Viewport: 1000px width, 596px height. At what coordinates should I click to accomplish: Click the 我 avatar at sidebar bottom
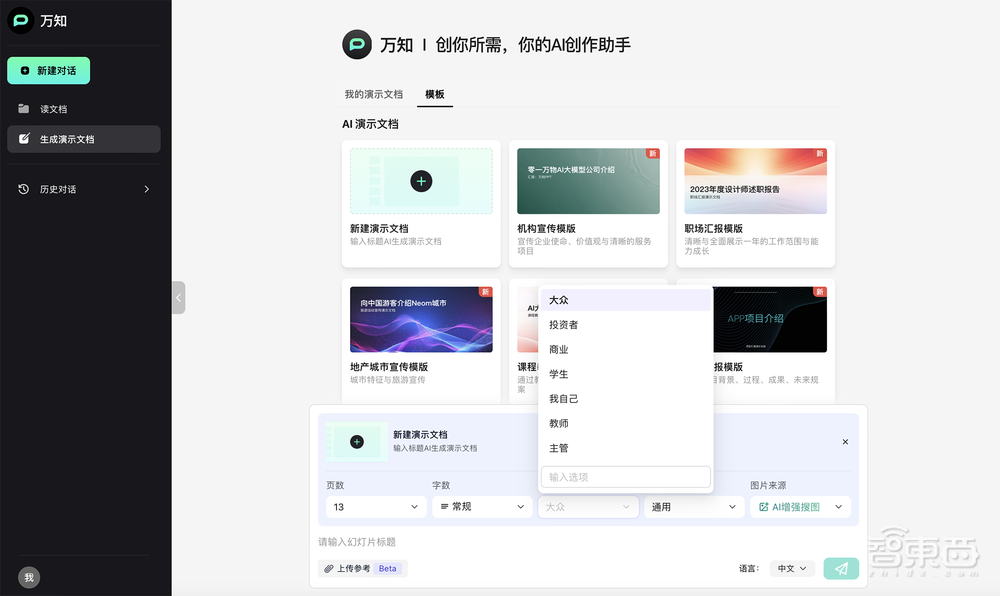29,578
